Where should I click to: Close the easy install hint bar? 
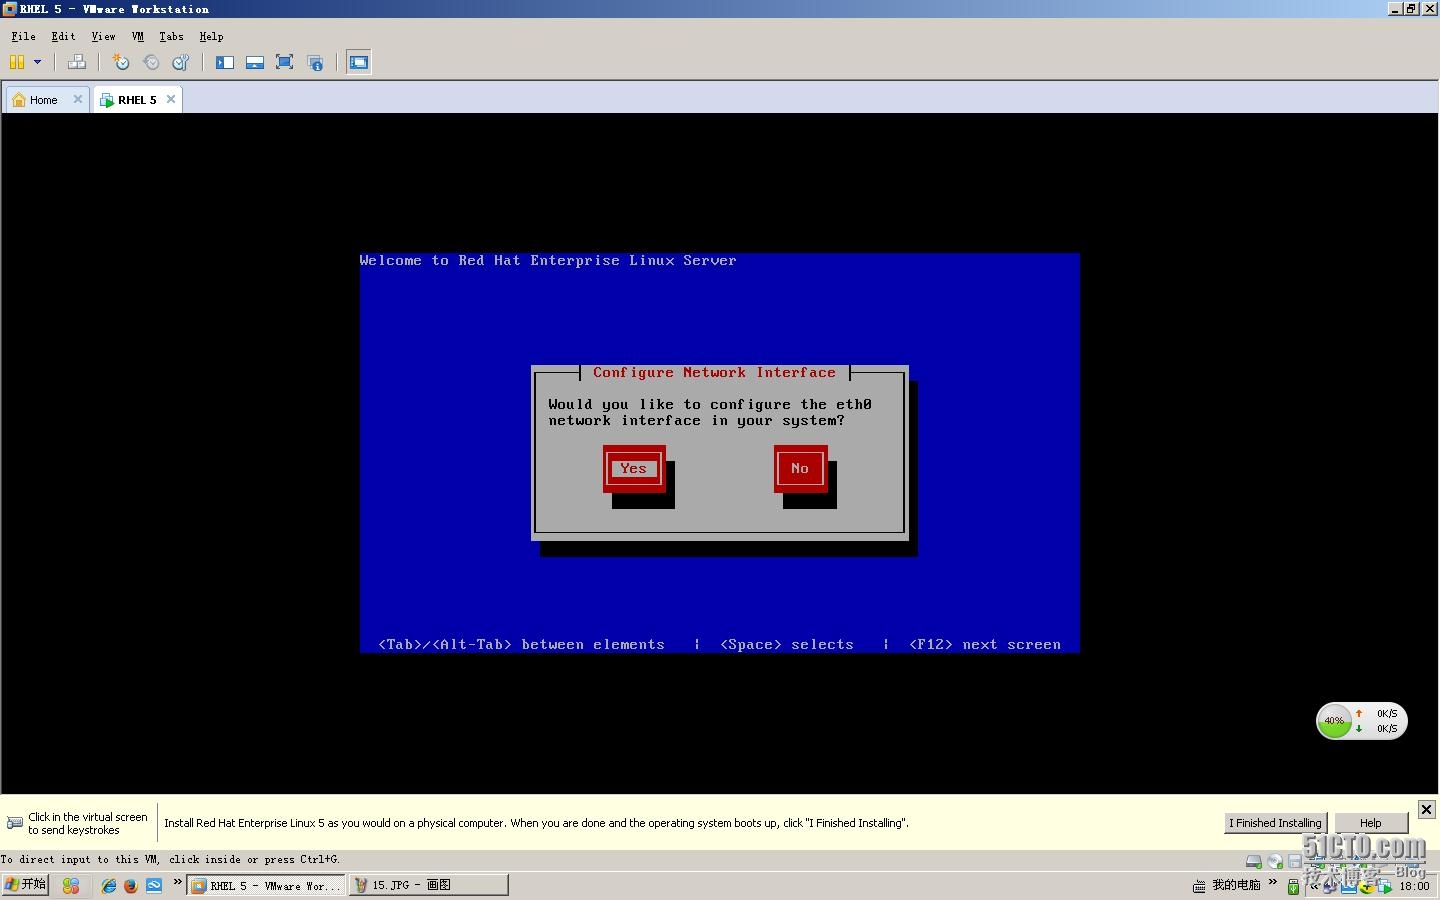pyautogui.click(x=1427, y=809)
